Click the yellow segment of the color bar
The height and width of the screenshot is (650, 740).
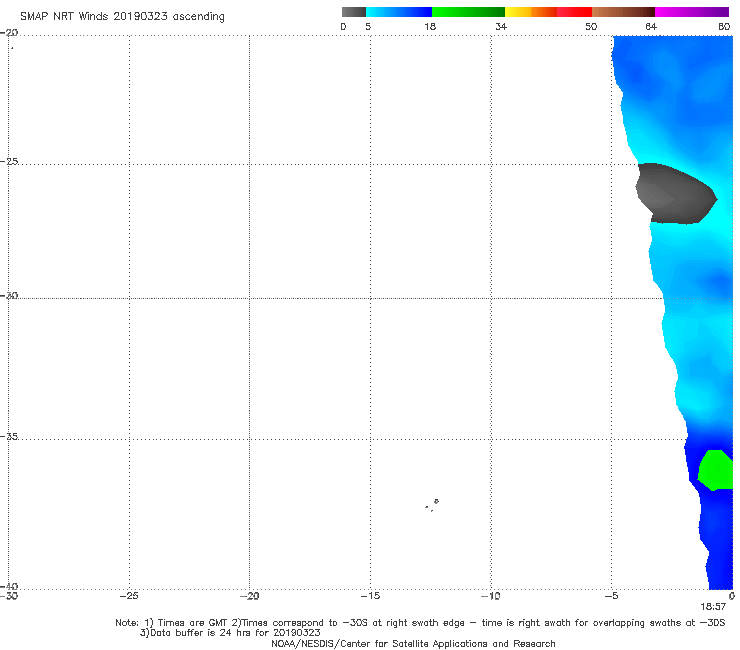[518, 12]
